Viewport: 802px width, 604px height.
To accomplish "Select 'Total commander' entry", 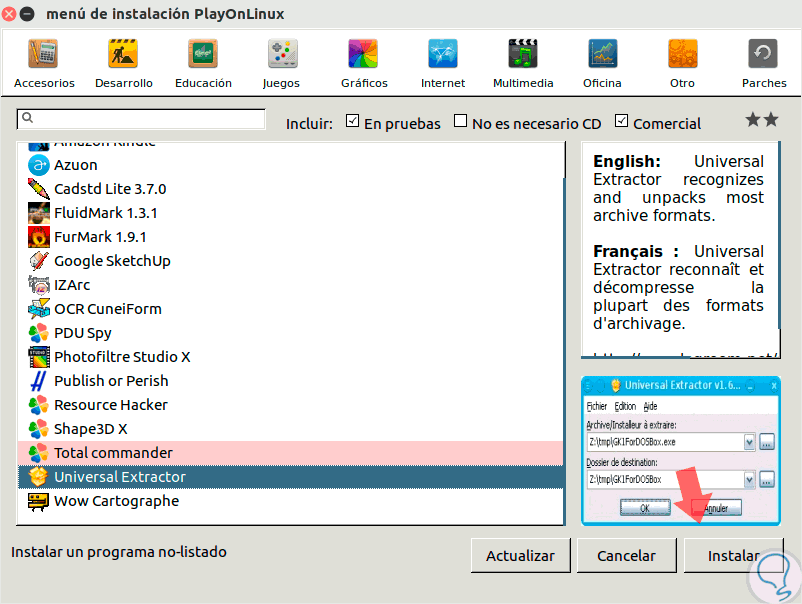I will tap(291, 453).
